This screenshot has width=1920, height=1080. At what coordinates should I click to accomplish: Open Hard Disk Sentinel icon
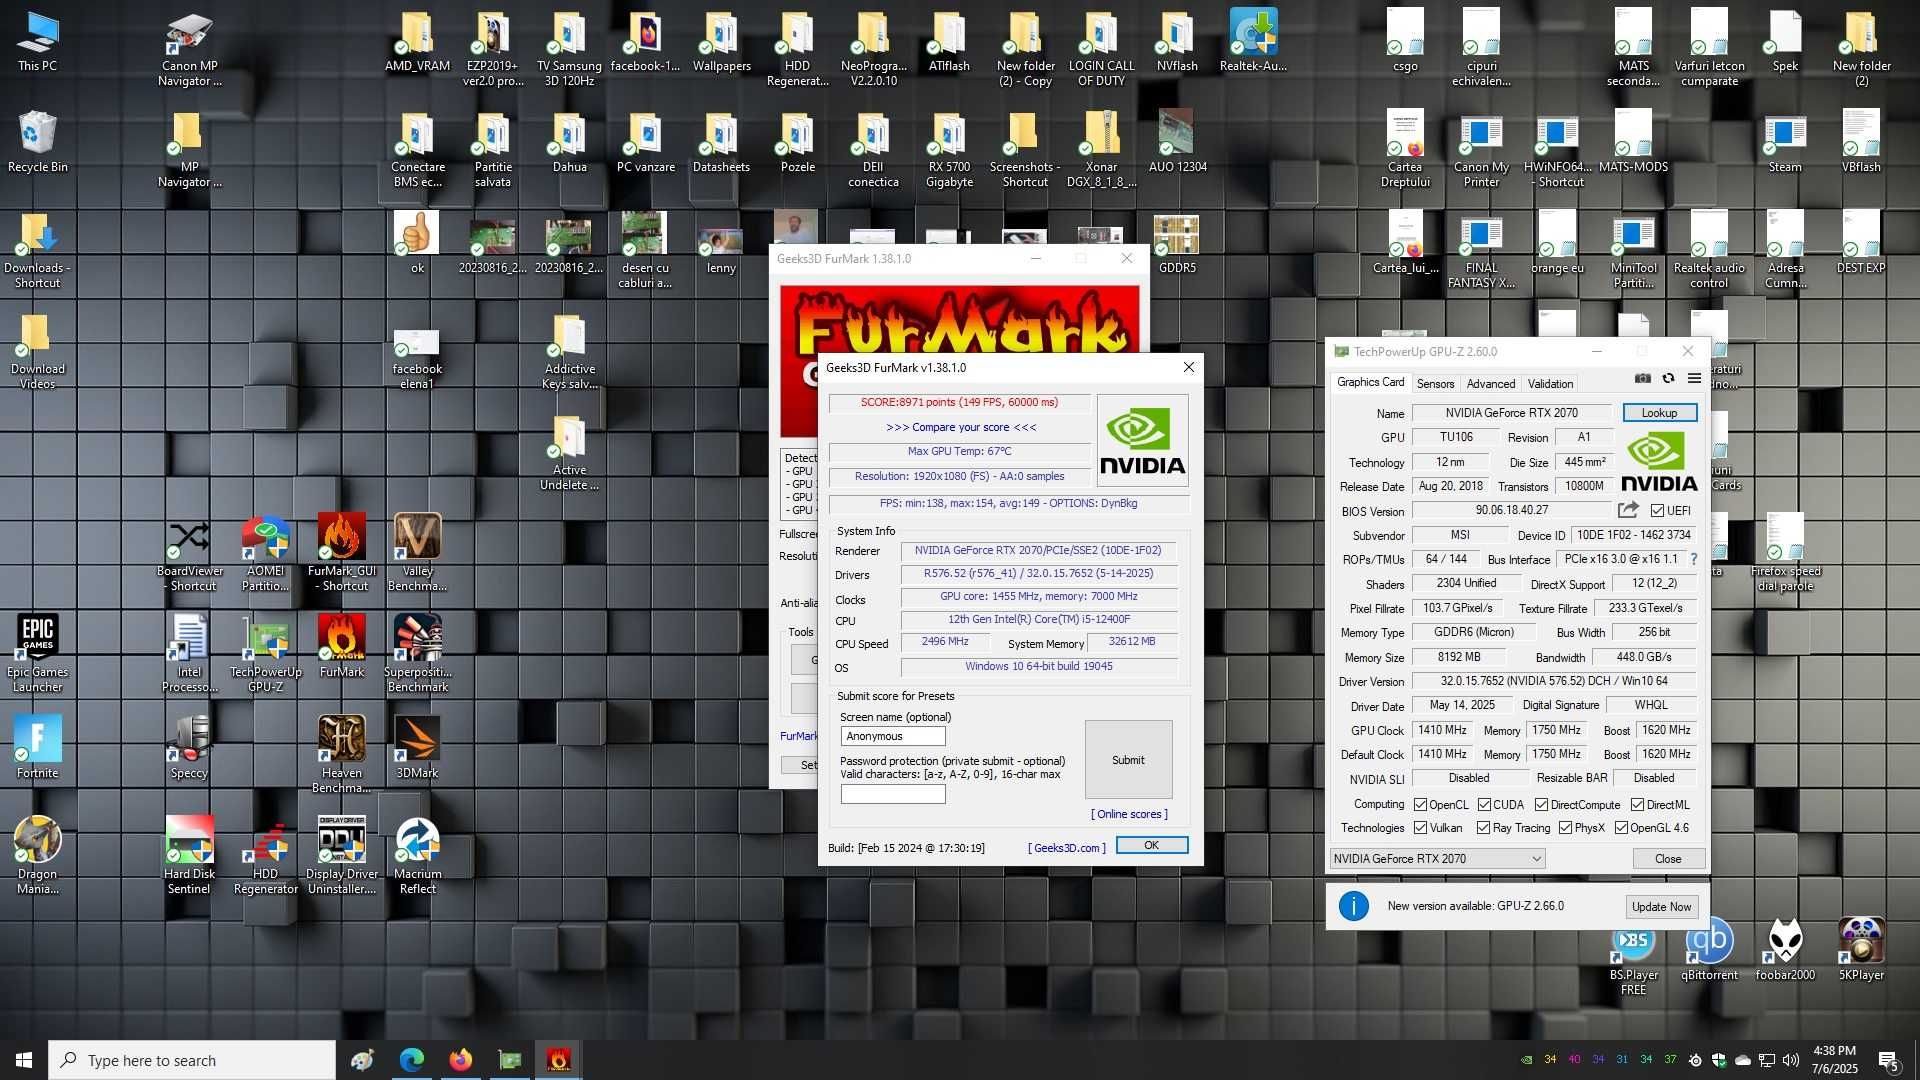[x=189, y=855]
